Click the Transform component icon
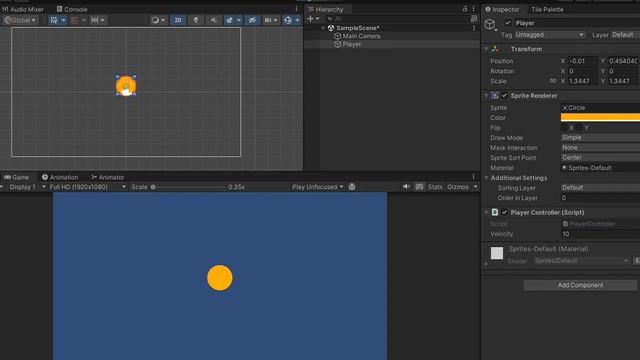The image size is (640, 360). coord(495,49)
